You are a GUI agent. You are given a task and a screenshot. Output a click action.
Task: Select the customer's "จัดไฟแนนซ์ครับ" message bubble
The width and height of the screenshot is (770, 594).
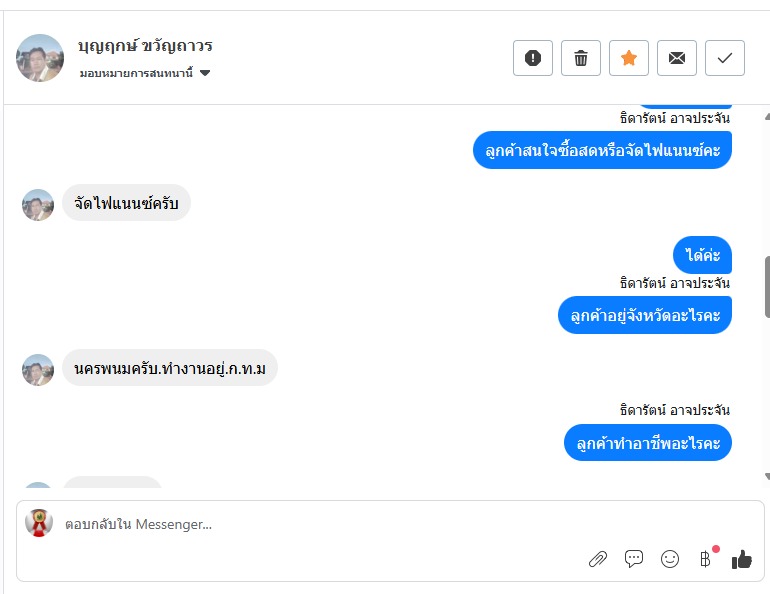[x=126, y=204]
